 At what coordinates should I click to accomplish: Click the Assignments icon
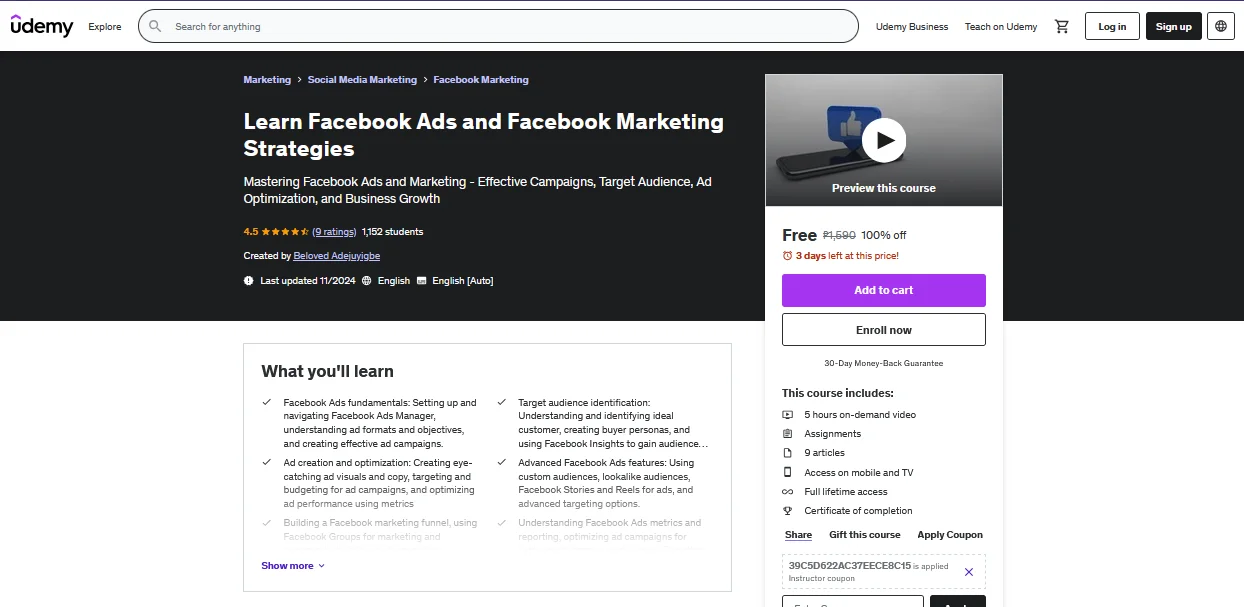pyautogui.click(x=788, y=434)
